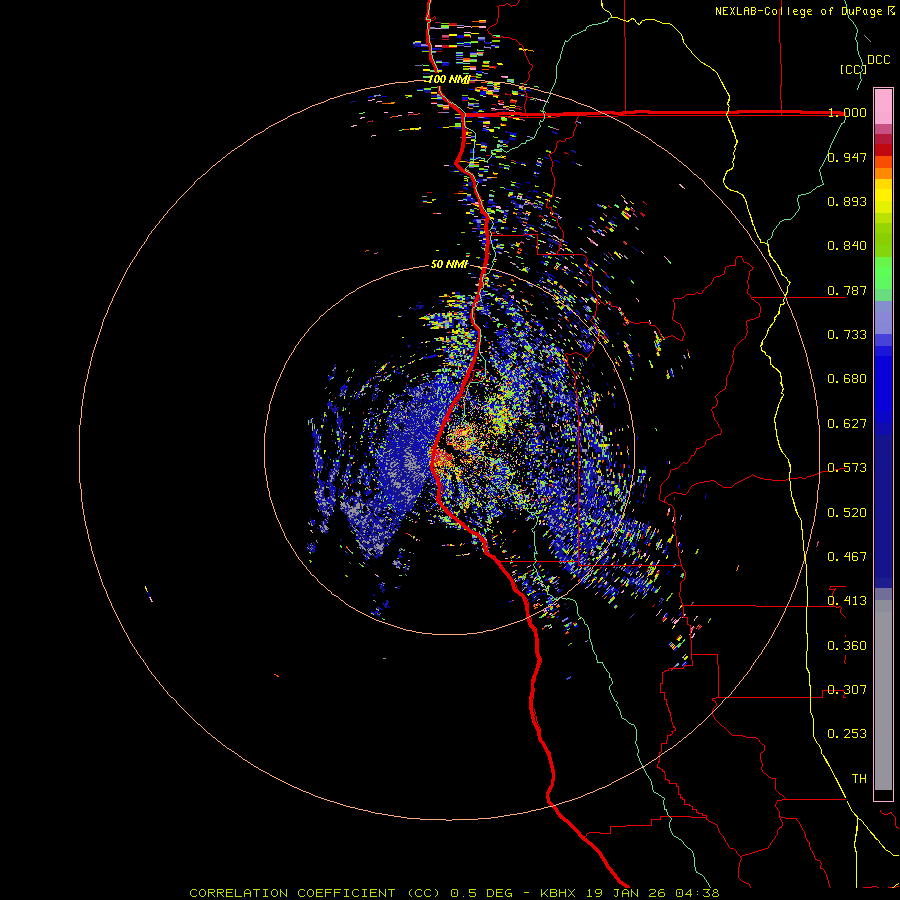
Task: Select the 0.467 scale value
Action: click(847, 557)
